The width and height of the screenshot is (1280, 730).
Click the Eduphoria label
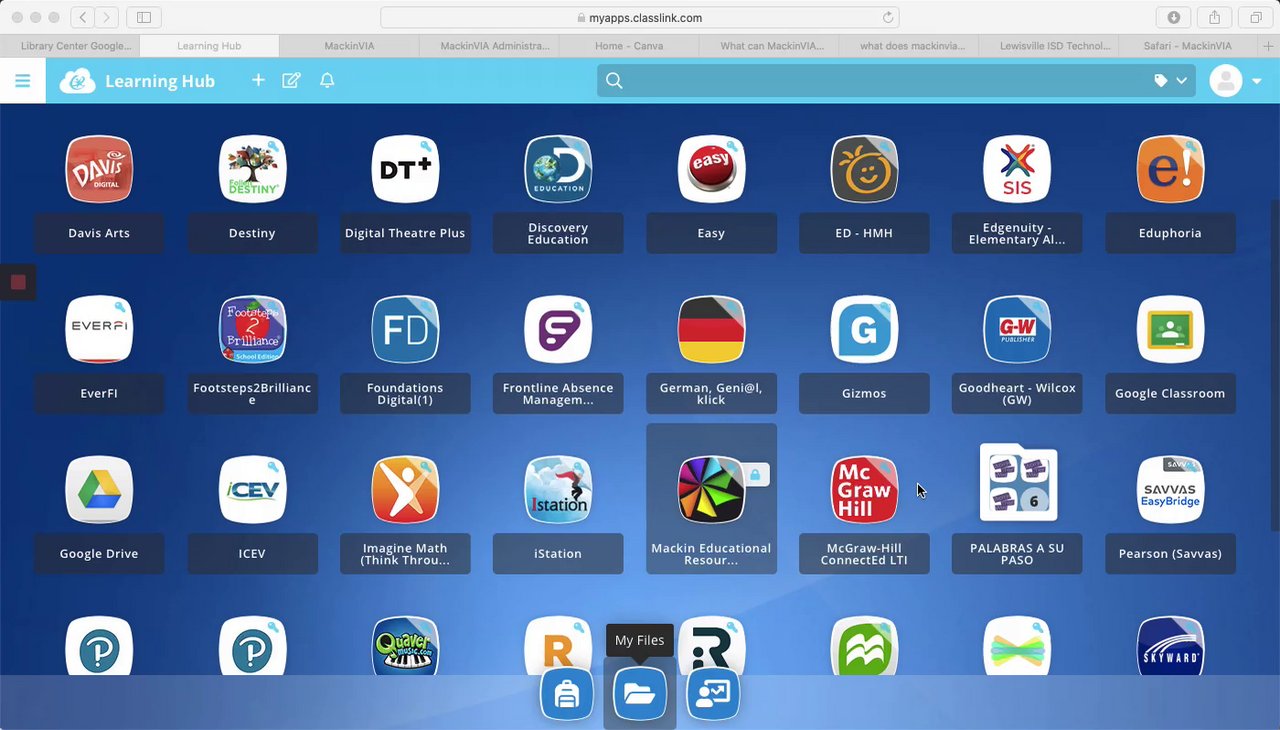click(x=1170, y=233)
